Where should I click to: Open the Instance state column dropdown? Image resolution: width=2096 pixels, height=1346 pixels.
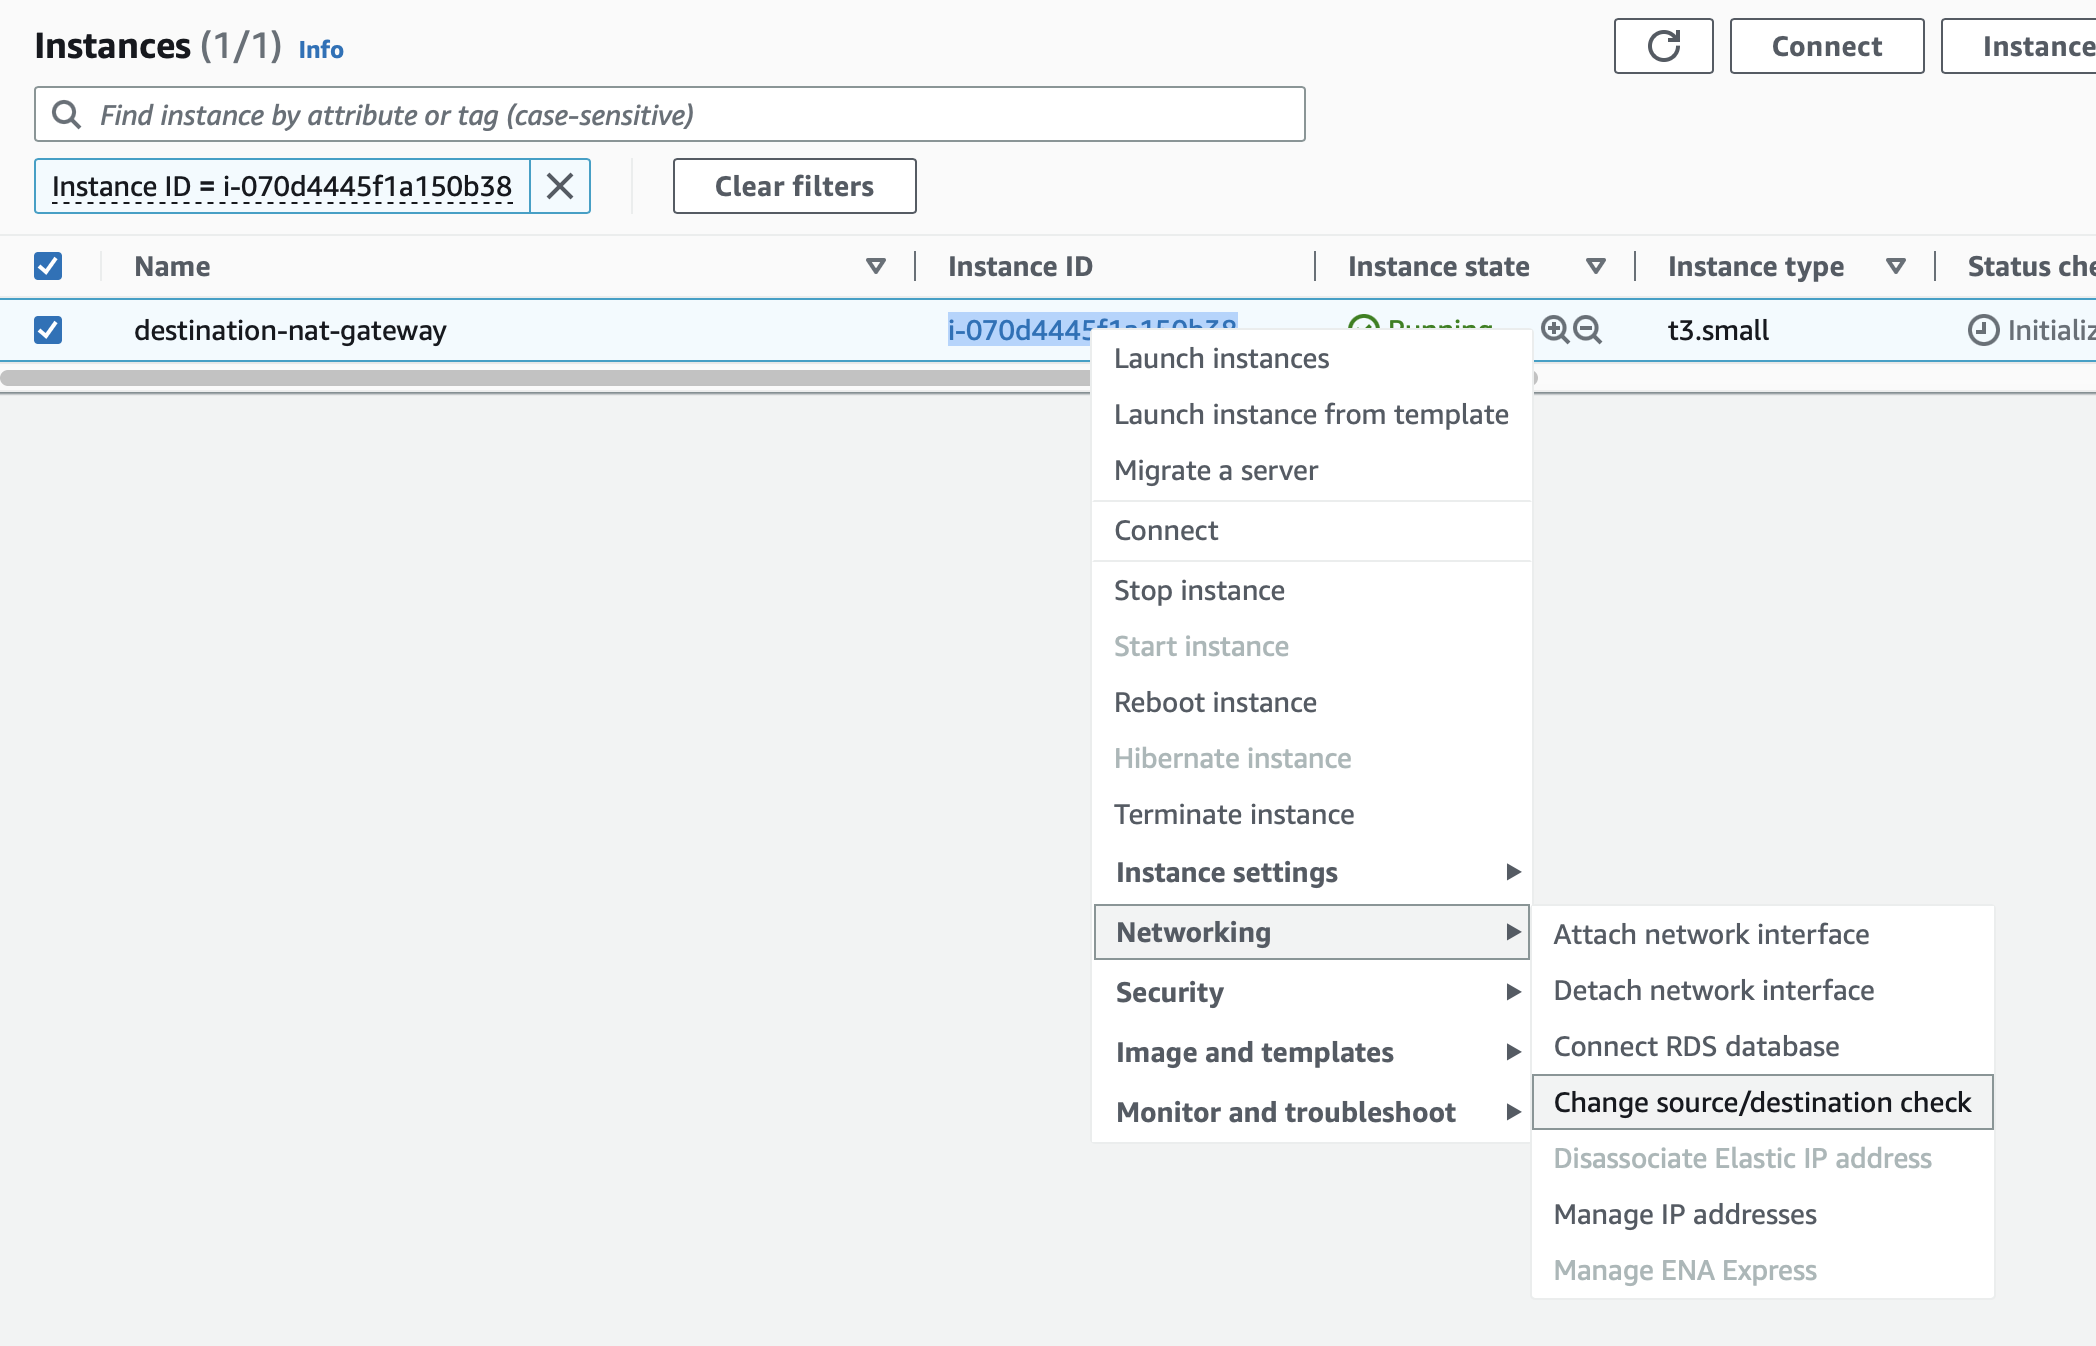(1596, 265)
